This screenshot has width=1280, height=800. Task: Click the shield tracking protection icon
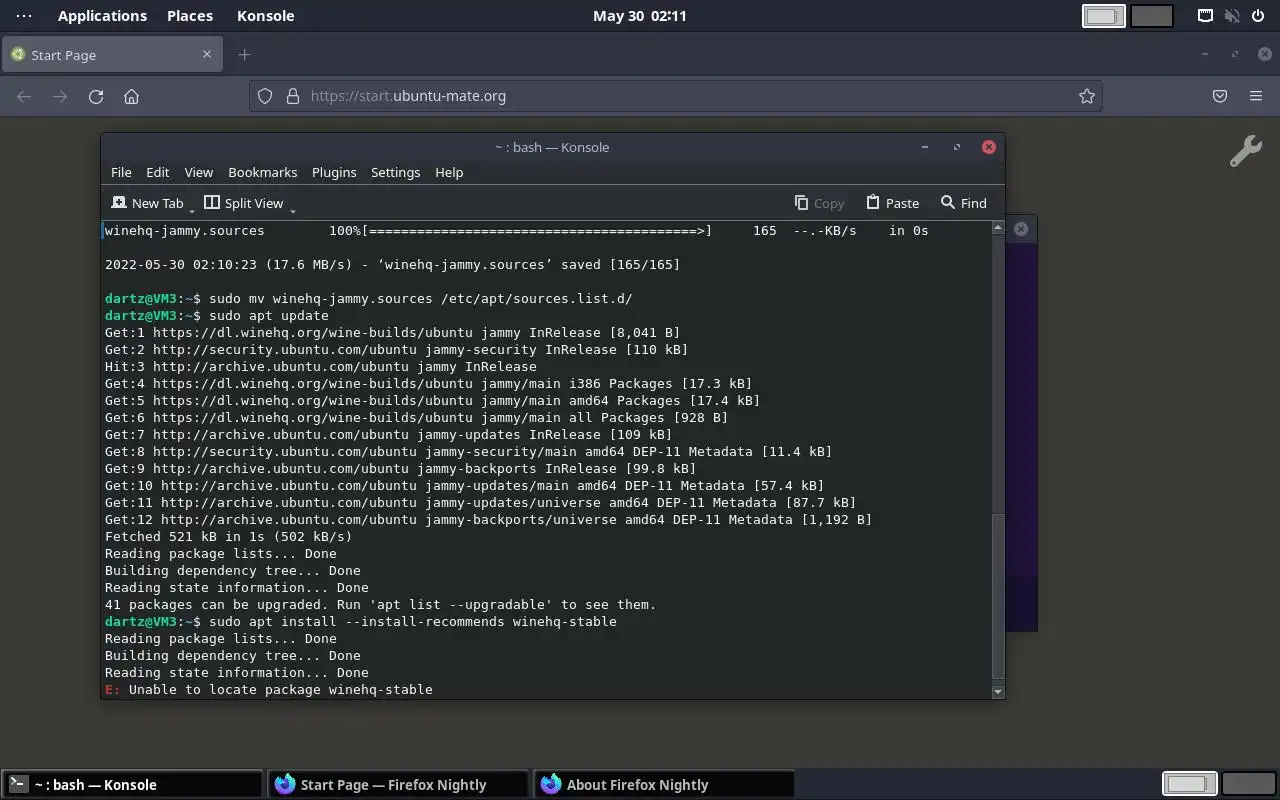point(265,96)
